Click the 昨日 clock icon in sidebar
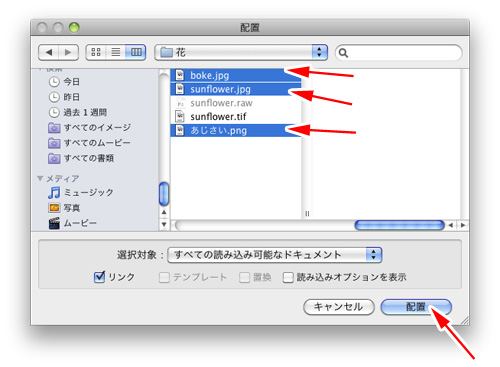Image resolution: width=500 pixels, height=367 pixels. click(x=54, y=97)
